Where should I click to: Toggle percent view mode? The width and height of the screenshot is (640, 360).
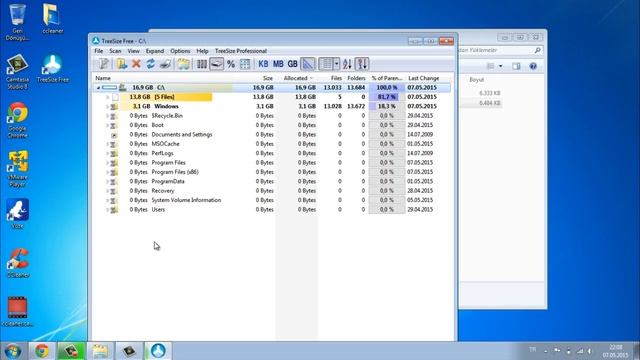click(231, 64)
